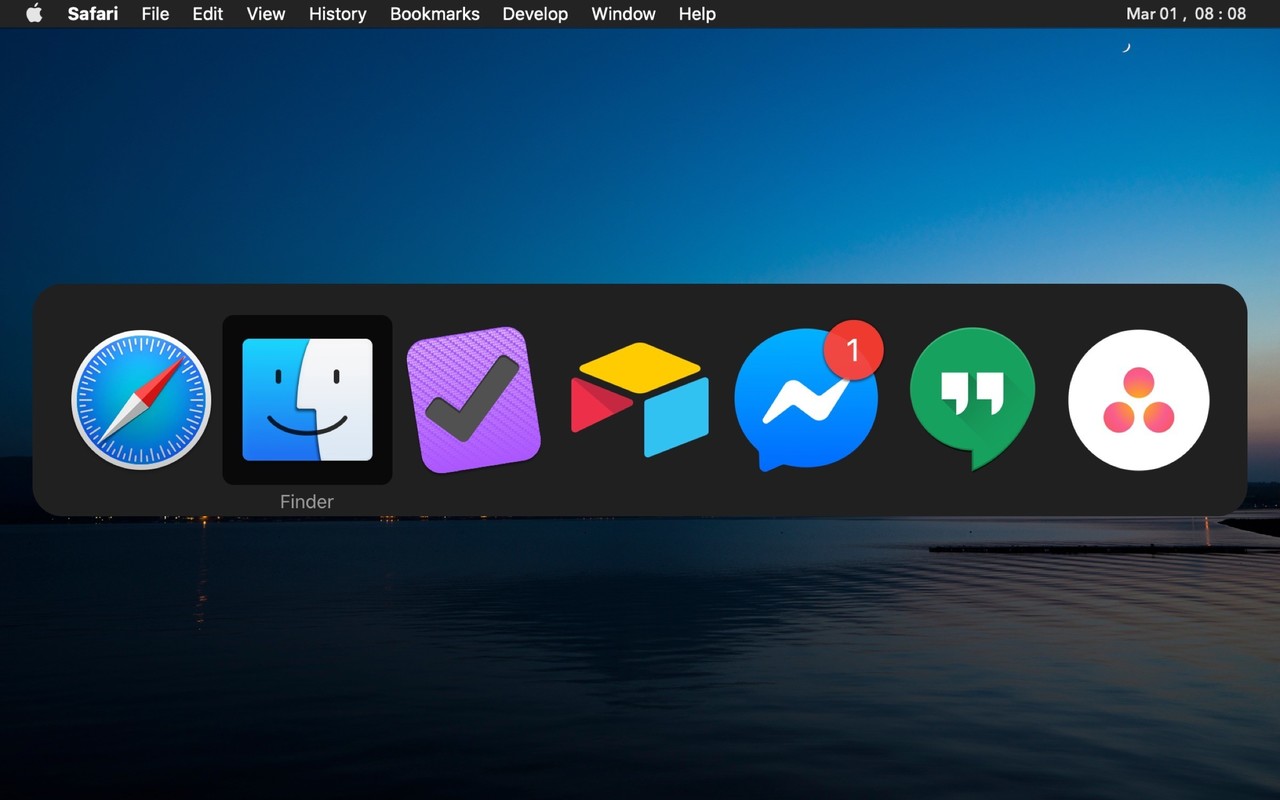Open the Asana app icon
1280x800 pixels.
[x=1139, y=400]
